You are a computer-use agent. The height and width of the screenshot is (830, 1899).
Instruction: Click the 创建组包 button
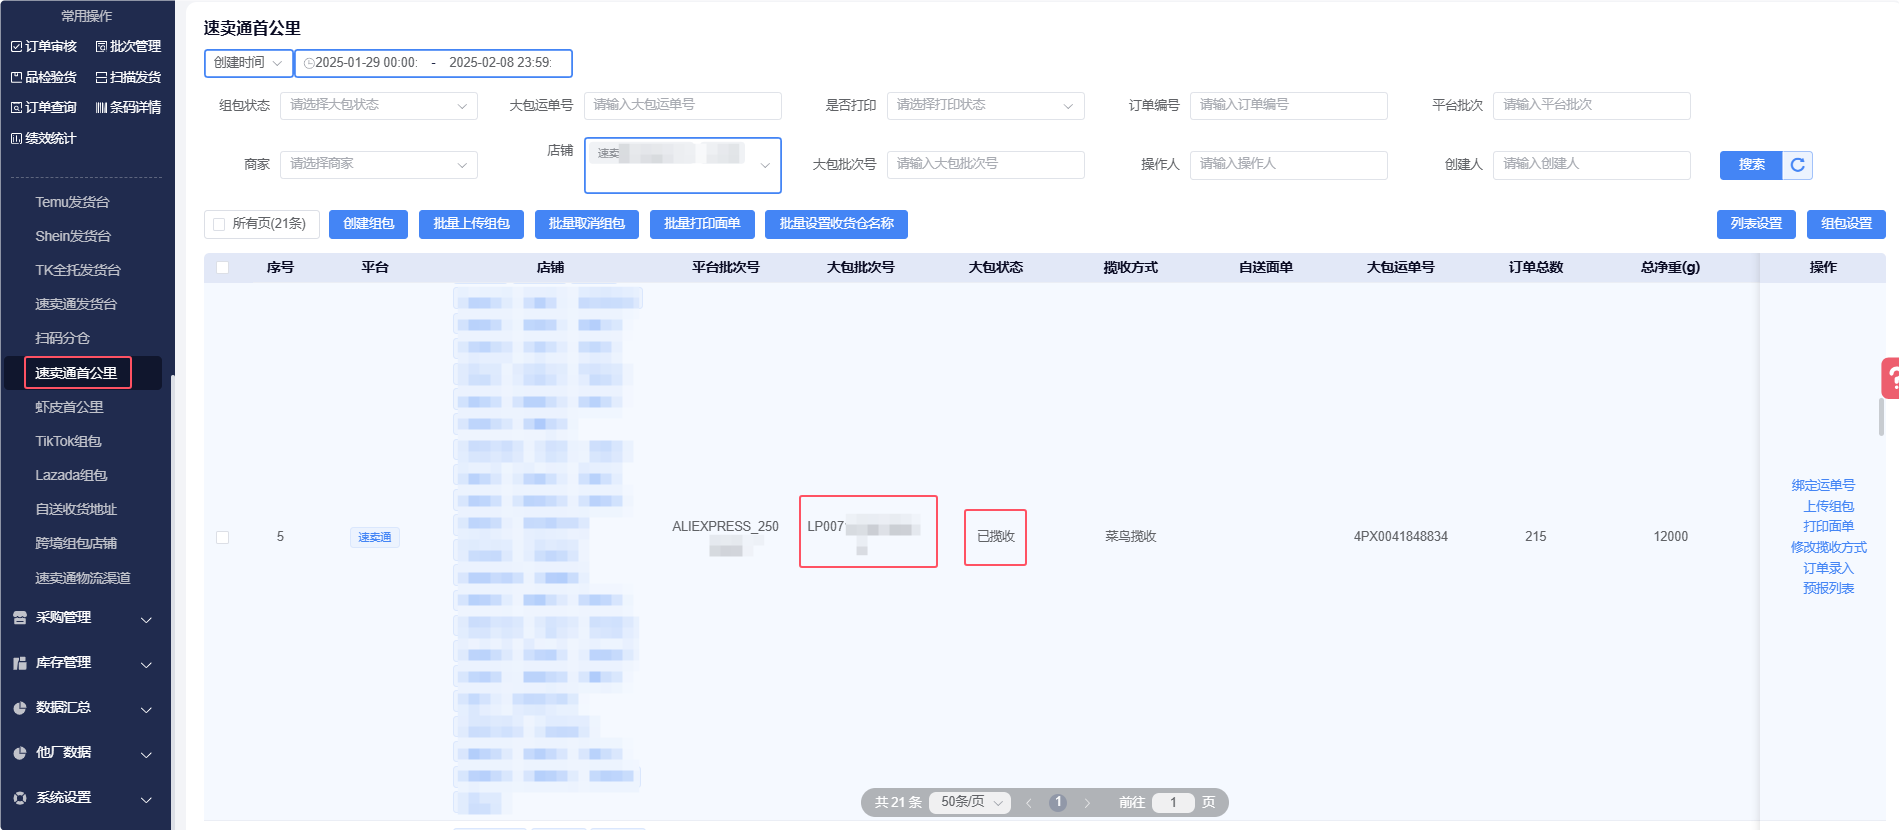369,224
